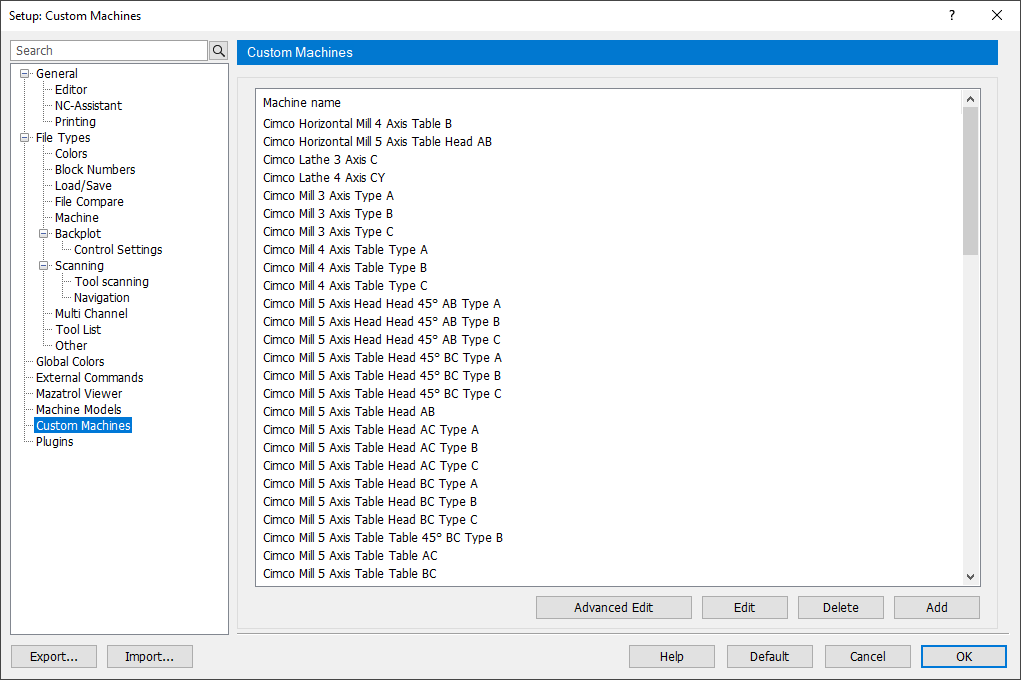The height and width of the screenshot is (680, 1021).
Task: Open the Colors settings page
Action: click(70, 153)
